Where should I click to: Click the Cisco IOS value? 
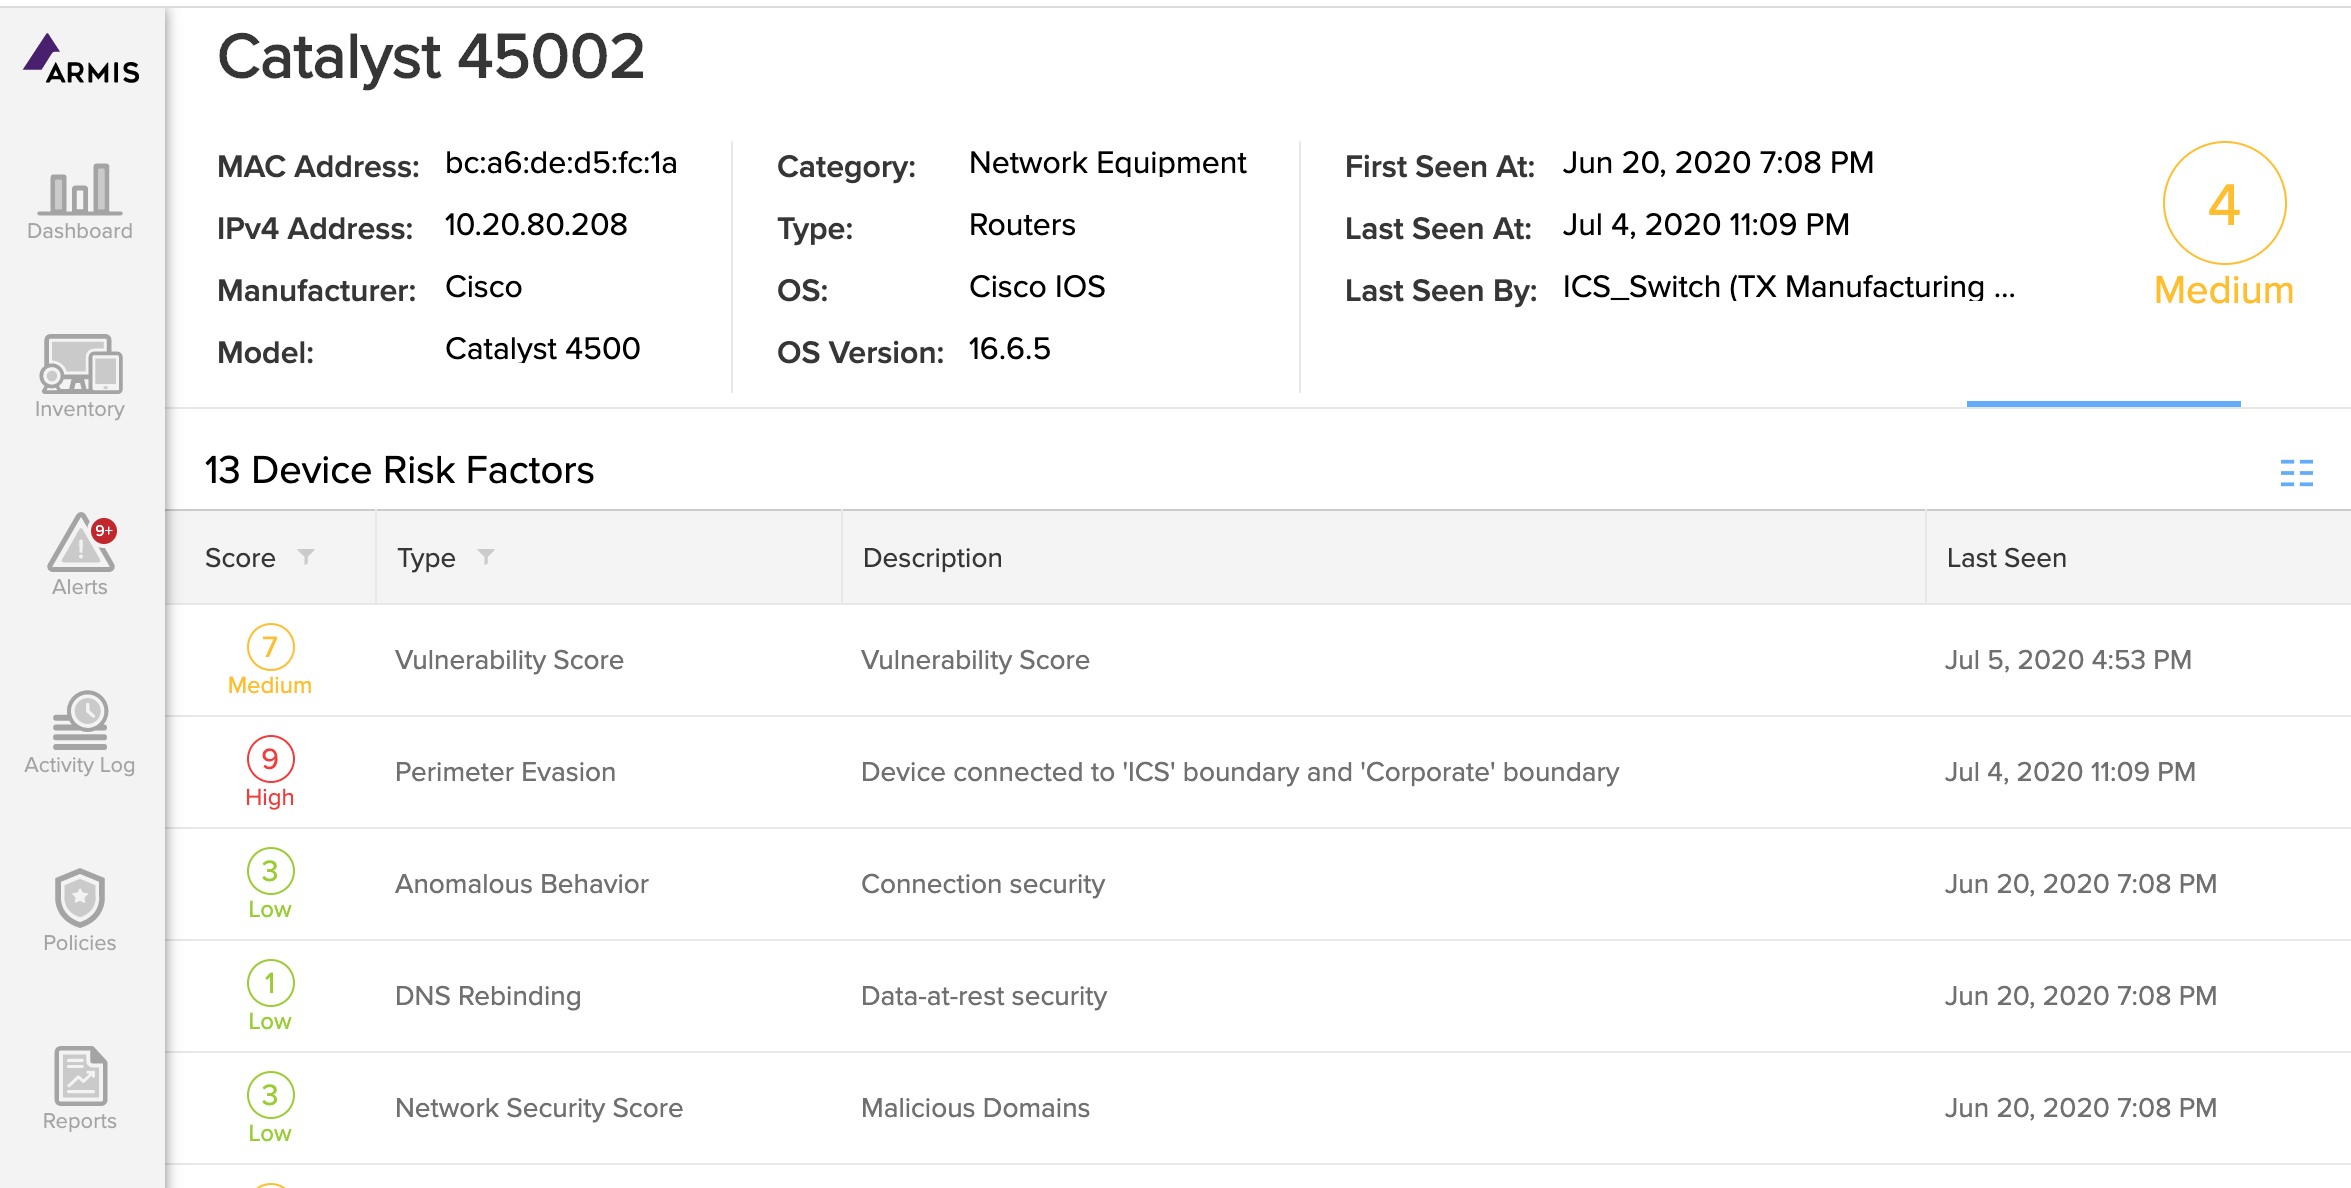1037,287
